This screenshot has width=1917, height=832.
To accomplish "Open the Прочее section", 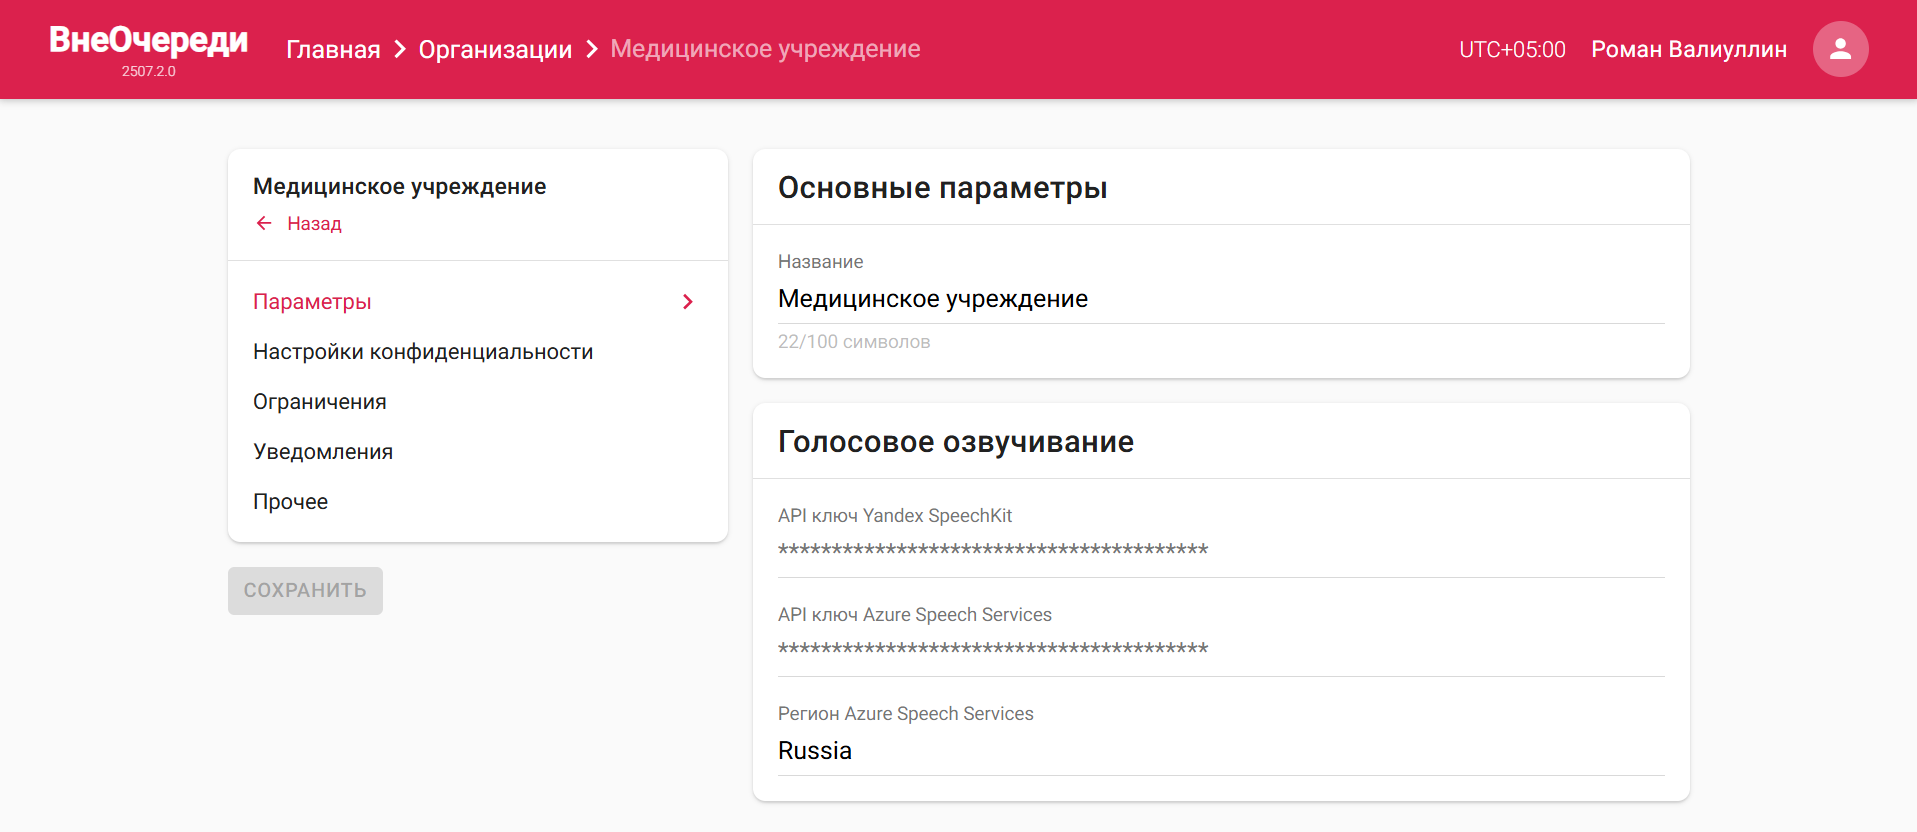I will click(478, 502).
